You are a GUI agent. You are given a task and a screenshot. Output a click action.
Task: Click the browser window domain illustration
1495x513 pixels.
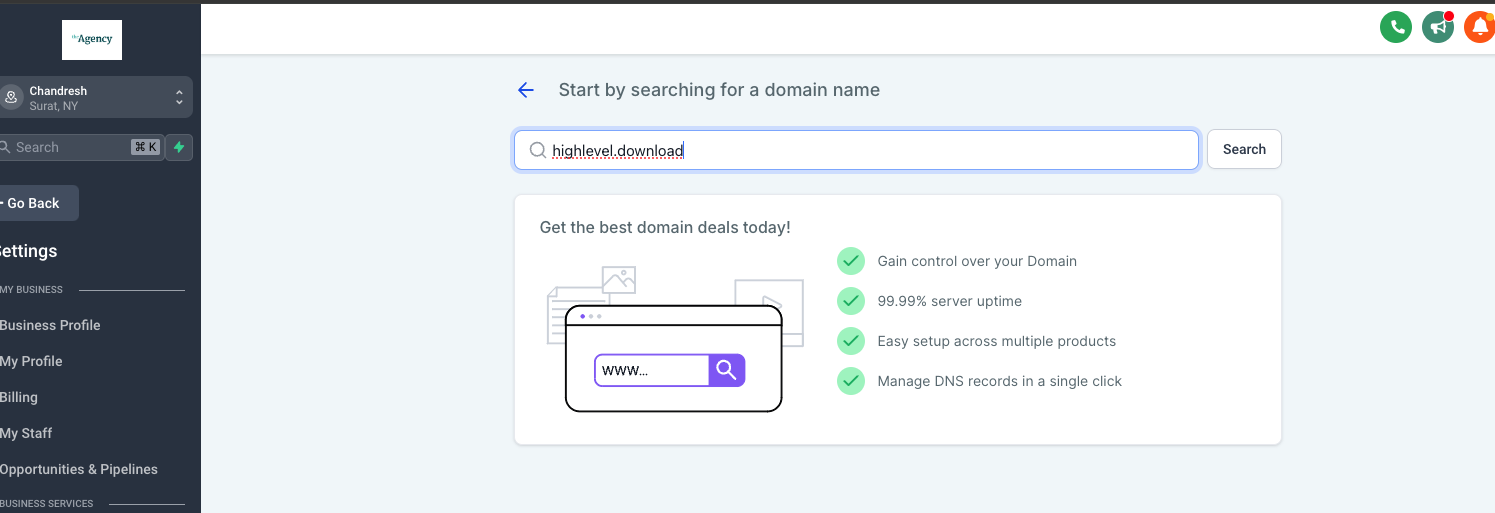[x=675, y=339]
